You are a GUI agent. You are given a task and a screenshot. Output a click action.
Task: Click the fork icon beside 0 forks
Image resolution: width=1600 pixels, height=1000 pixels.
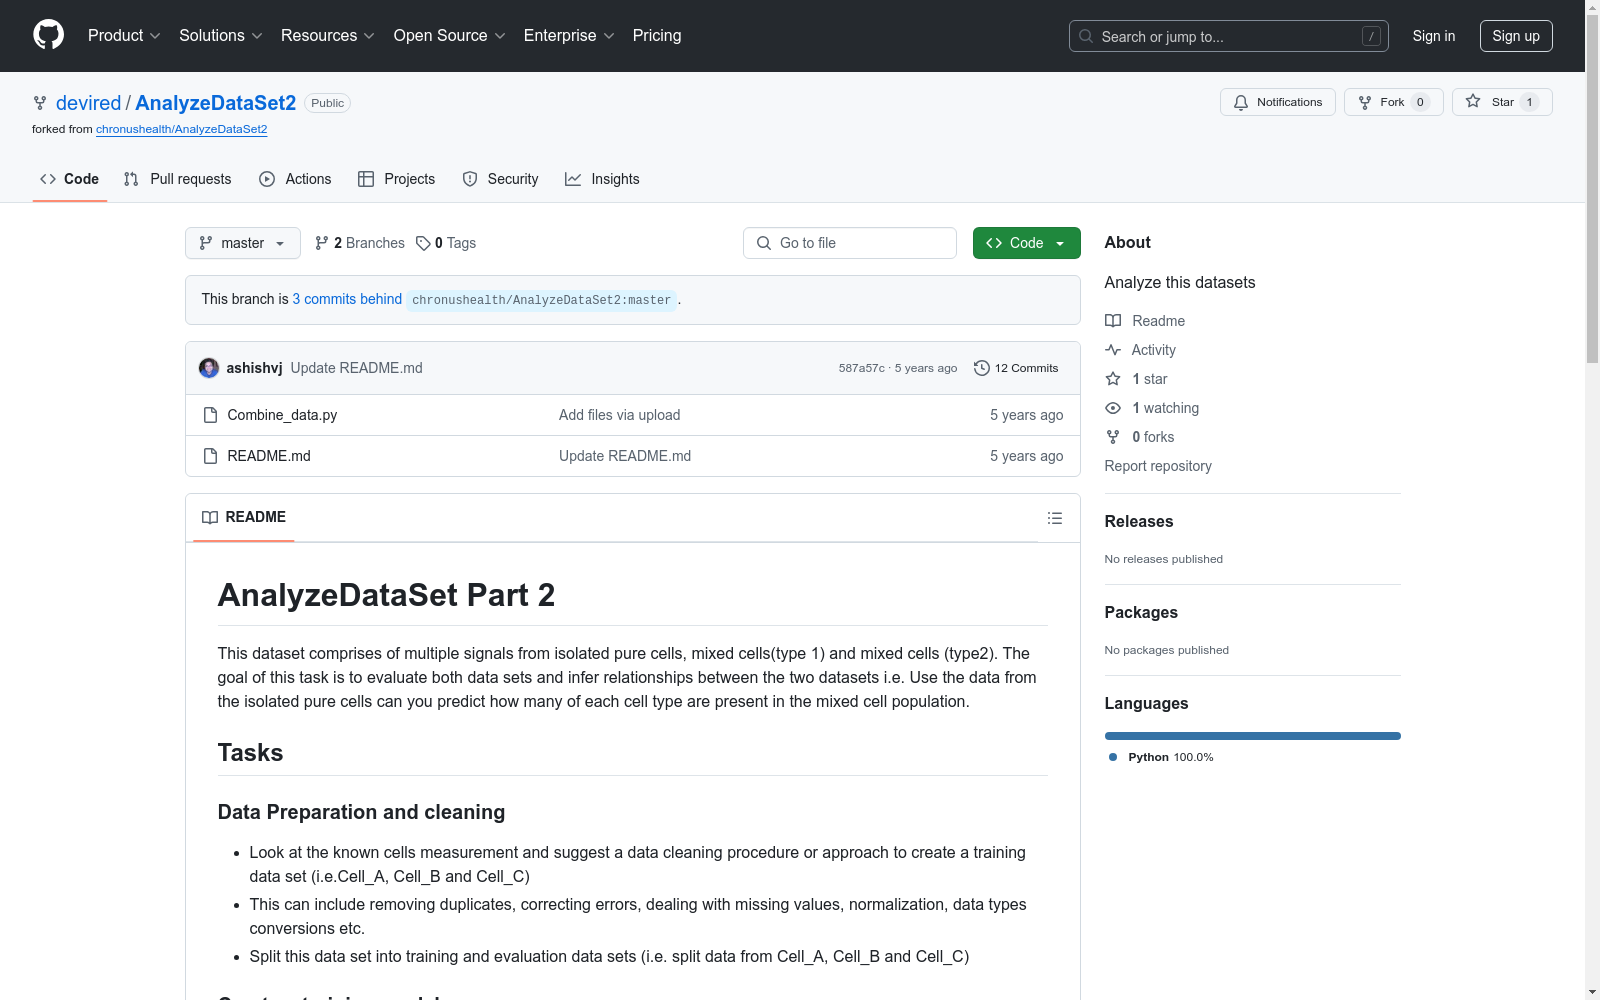pos(1113,437)
